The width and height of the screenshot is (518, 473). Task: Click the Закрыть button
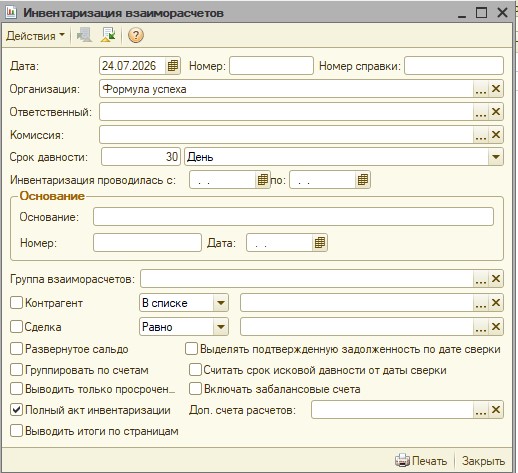(483, 461)
